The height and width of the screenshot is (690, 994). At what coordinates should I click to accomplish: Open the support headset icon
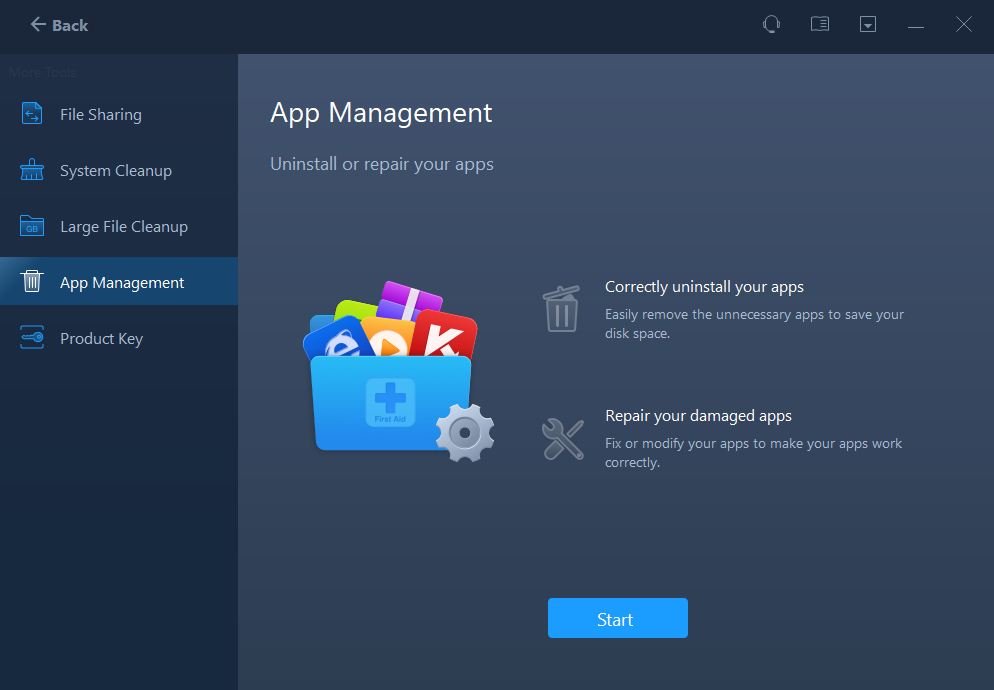click(771, 25)
